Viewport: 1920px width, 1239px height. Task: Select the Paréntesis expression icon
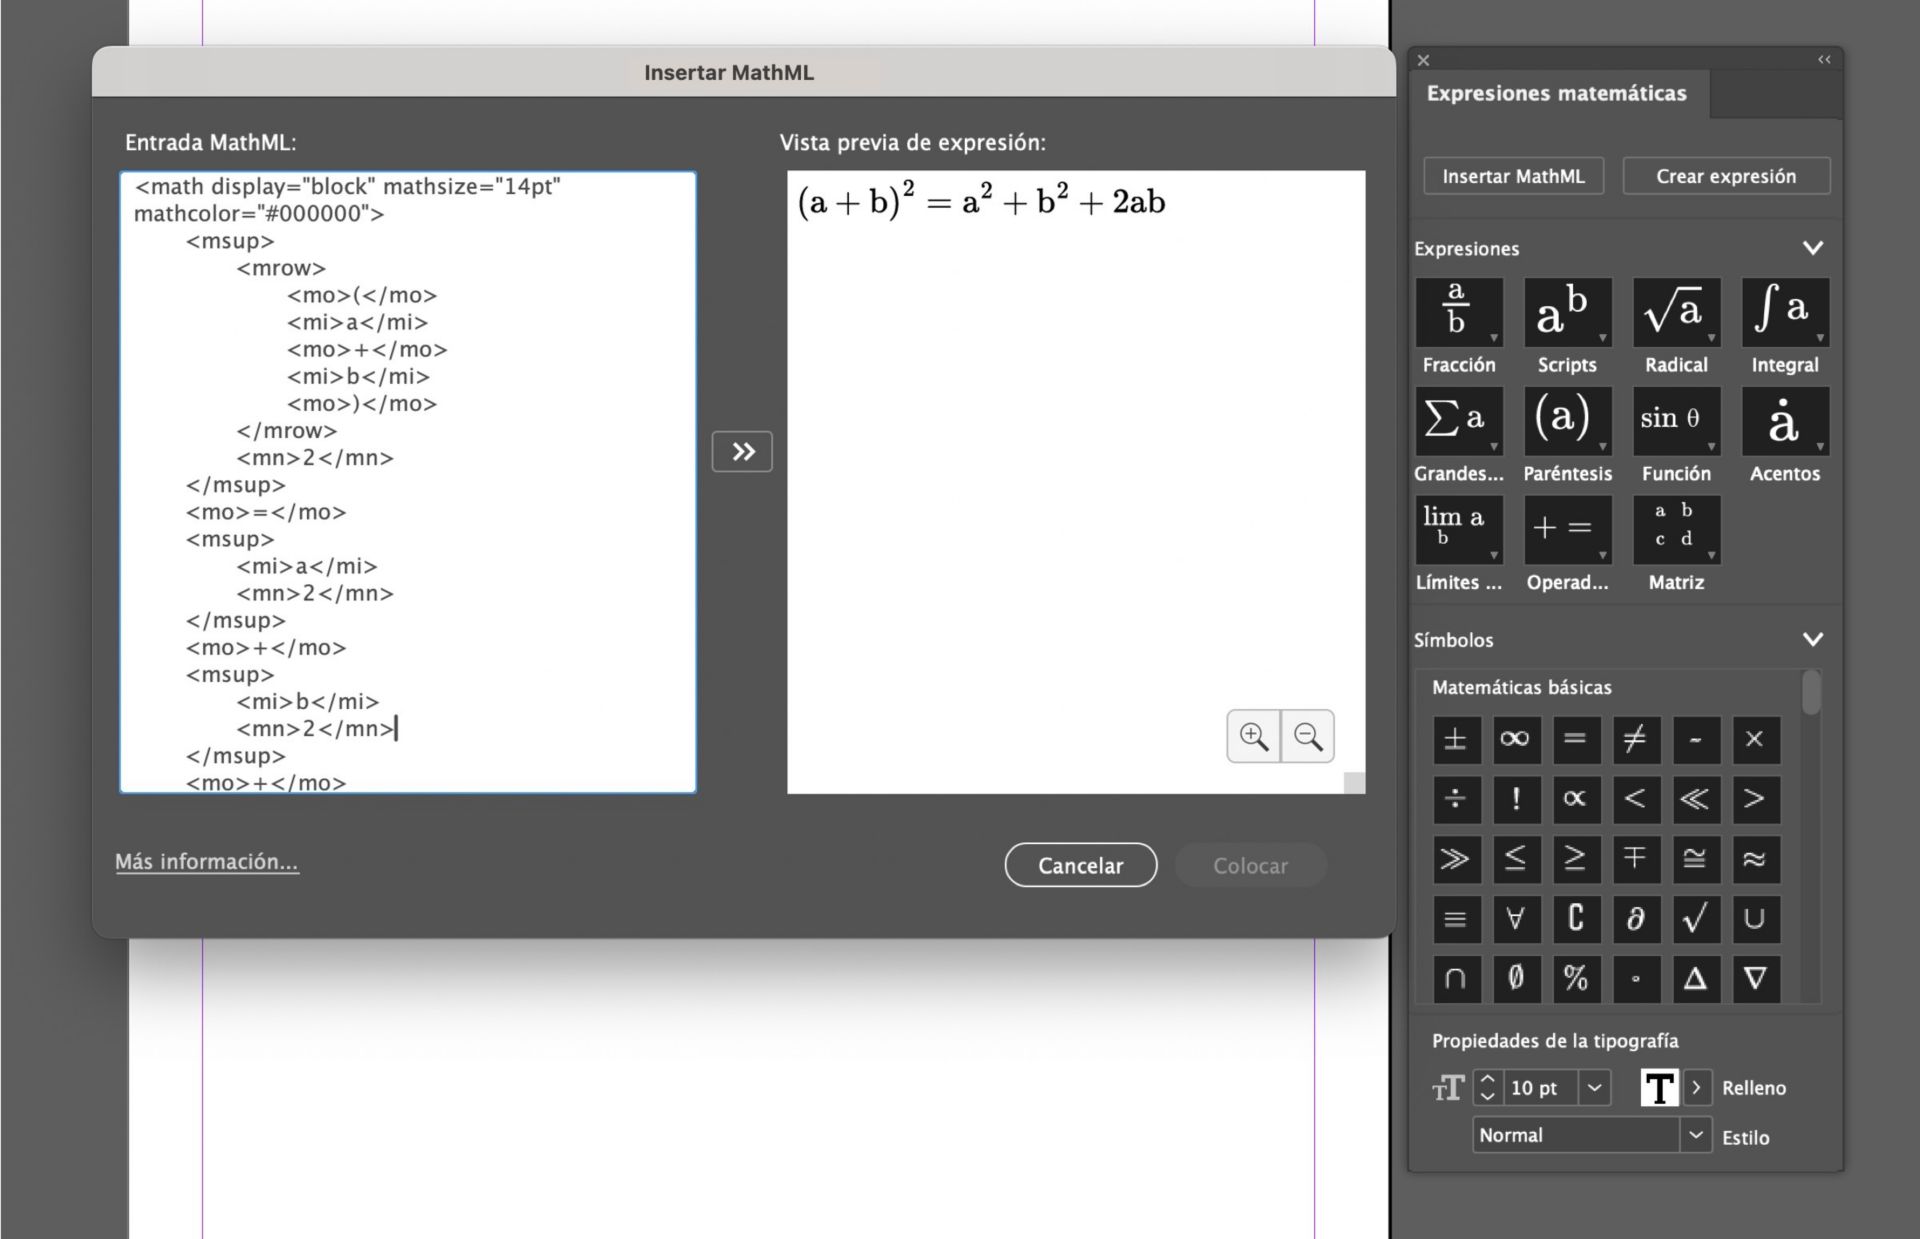(x=1567, y=421)
